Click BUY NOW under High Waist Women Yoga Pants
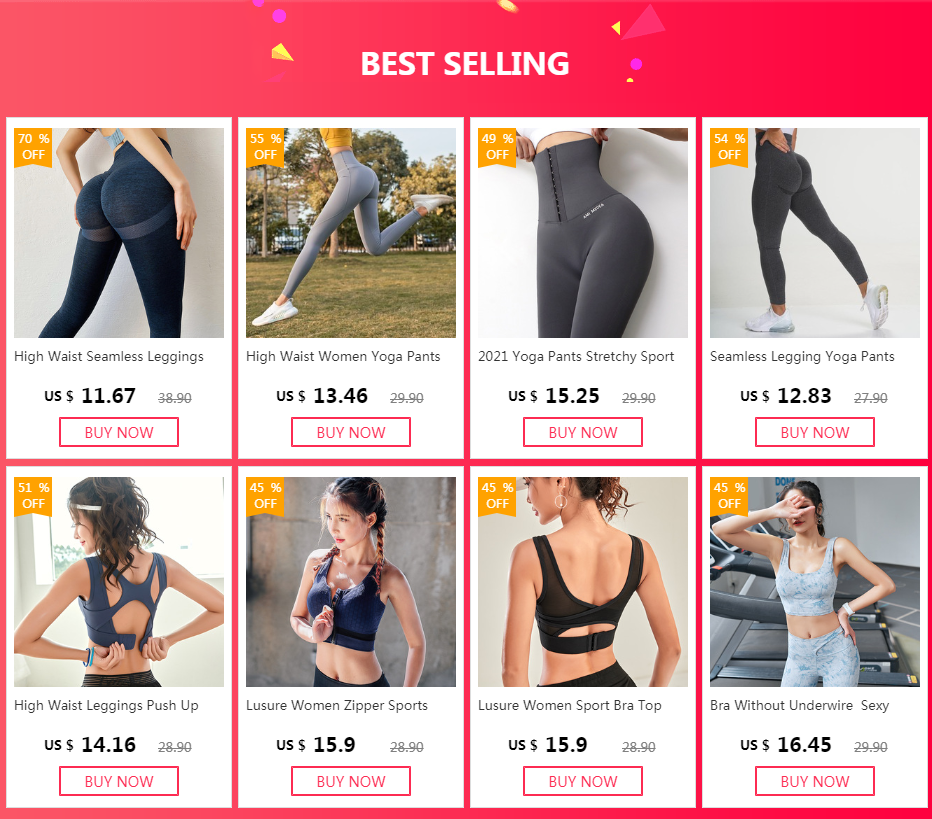This screenshot has height=819, width=932. point(351,432)
